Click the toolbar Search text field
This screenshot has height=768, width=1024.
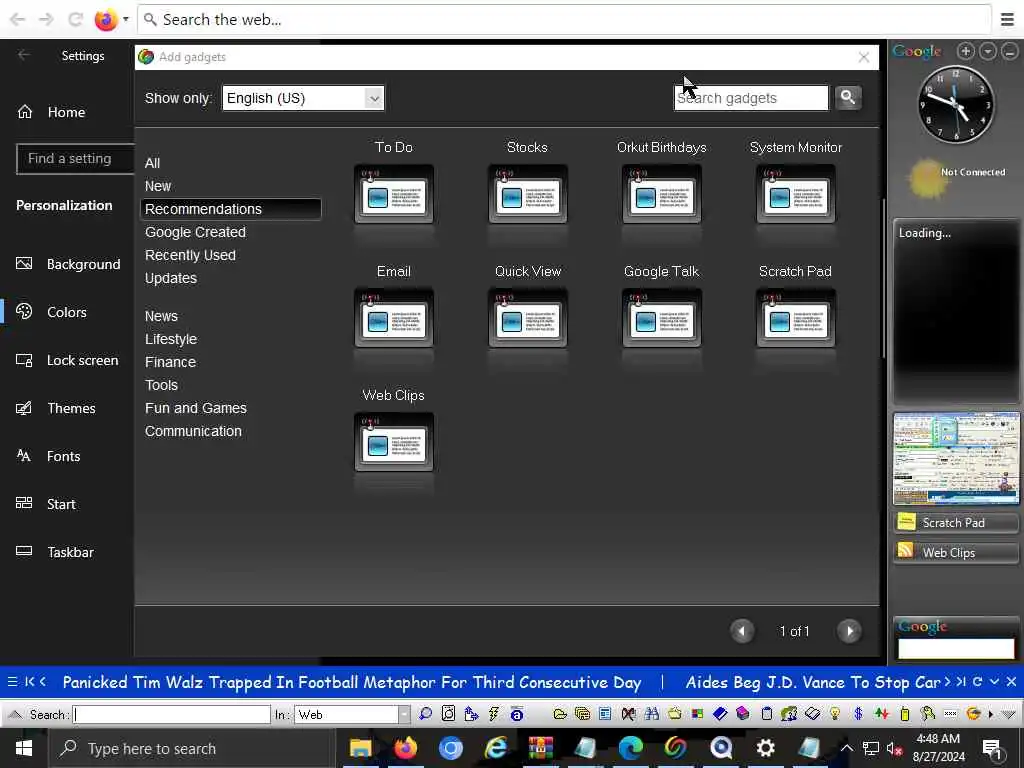pos(172,714)
